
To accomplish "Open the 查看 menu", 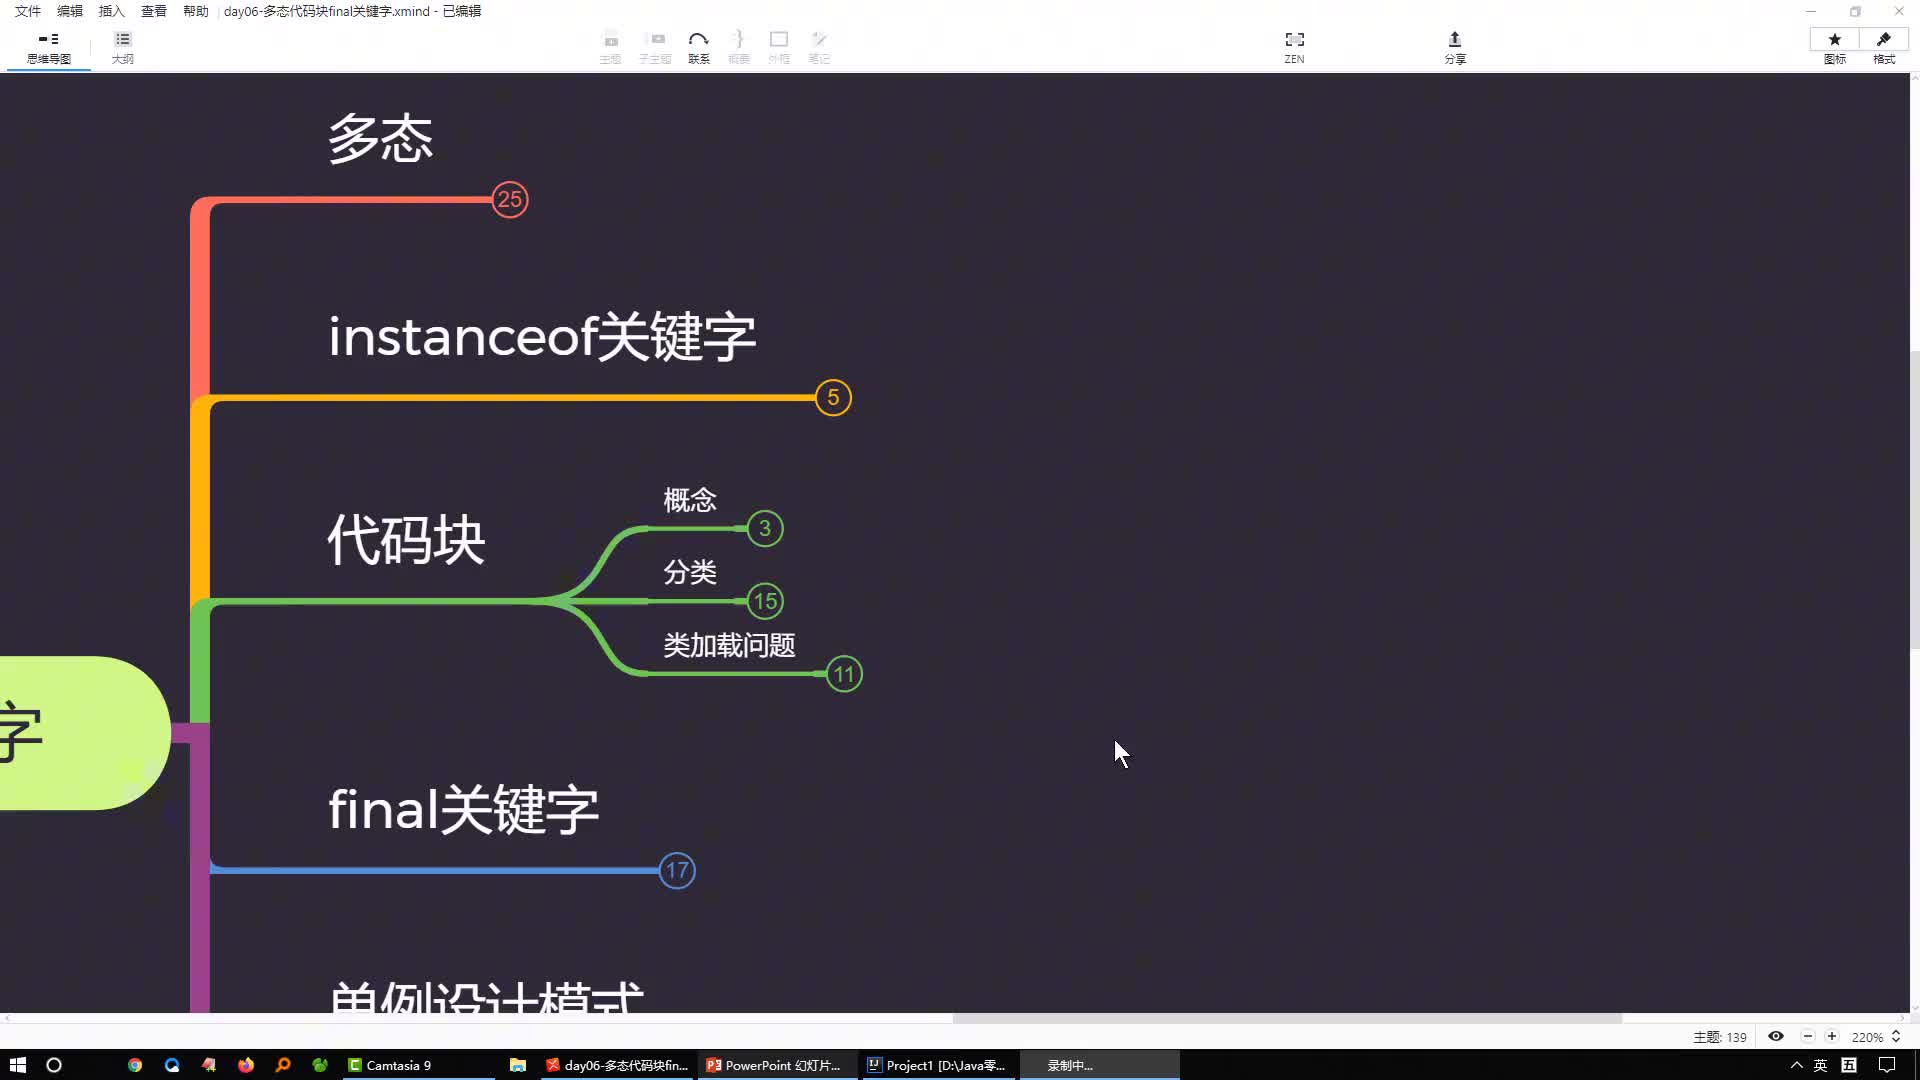I will tap(154, 11).
